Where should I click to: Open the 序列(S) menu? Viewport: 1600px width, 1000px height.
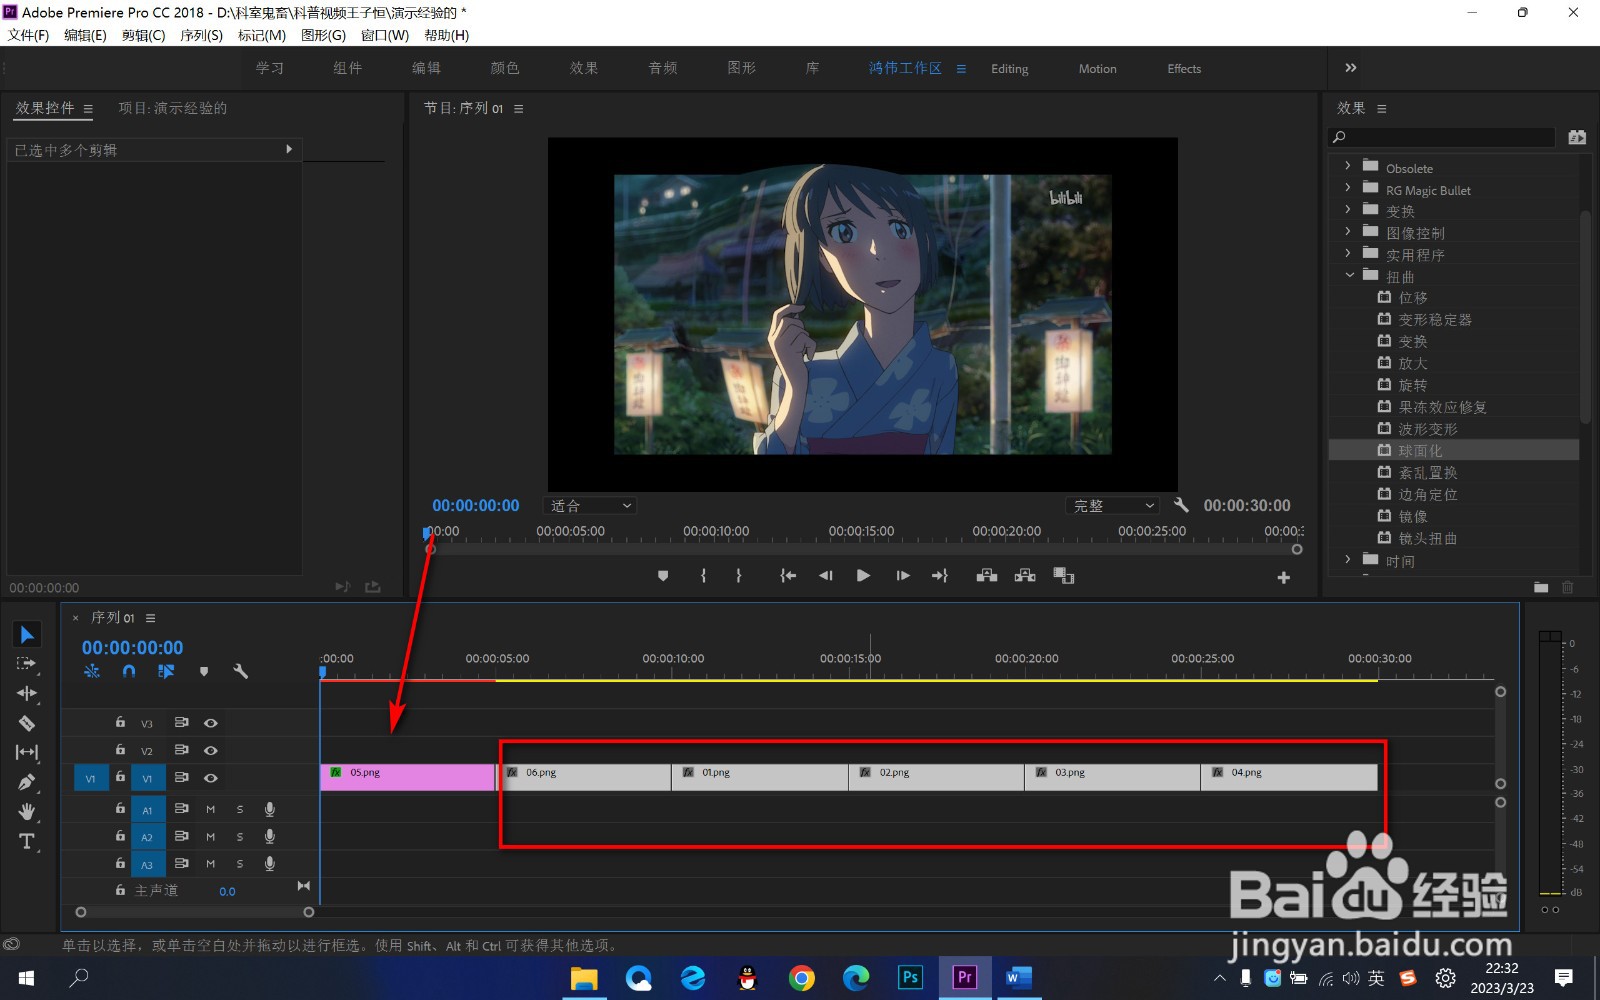point(201,35)
